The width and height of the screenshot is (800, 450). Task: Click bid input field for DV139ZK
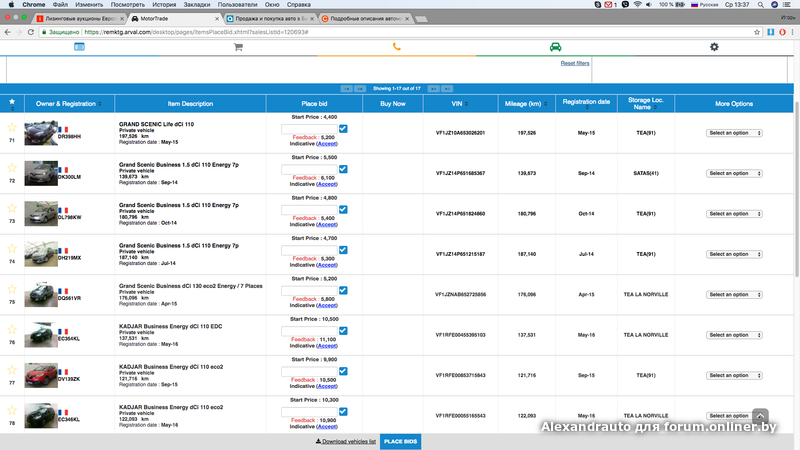tap(309, 371)
